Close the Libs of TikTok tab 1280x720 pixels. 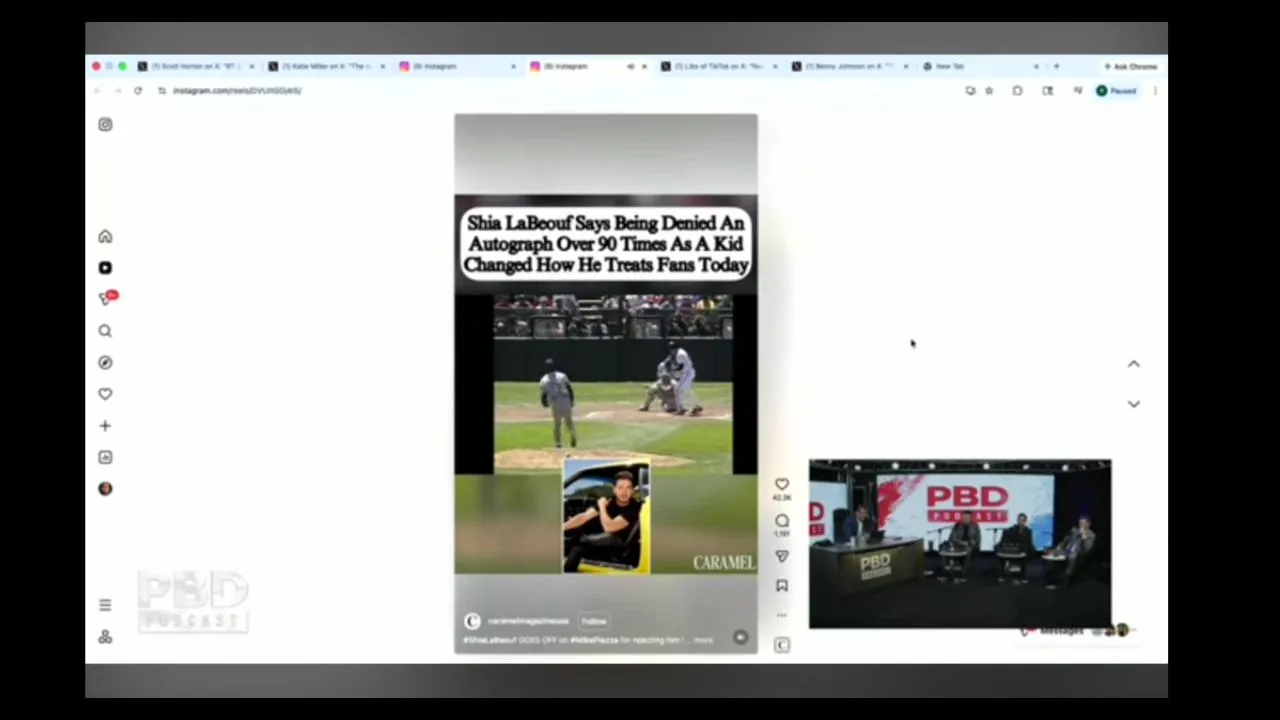click(775, 66)
